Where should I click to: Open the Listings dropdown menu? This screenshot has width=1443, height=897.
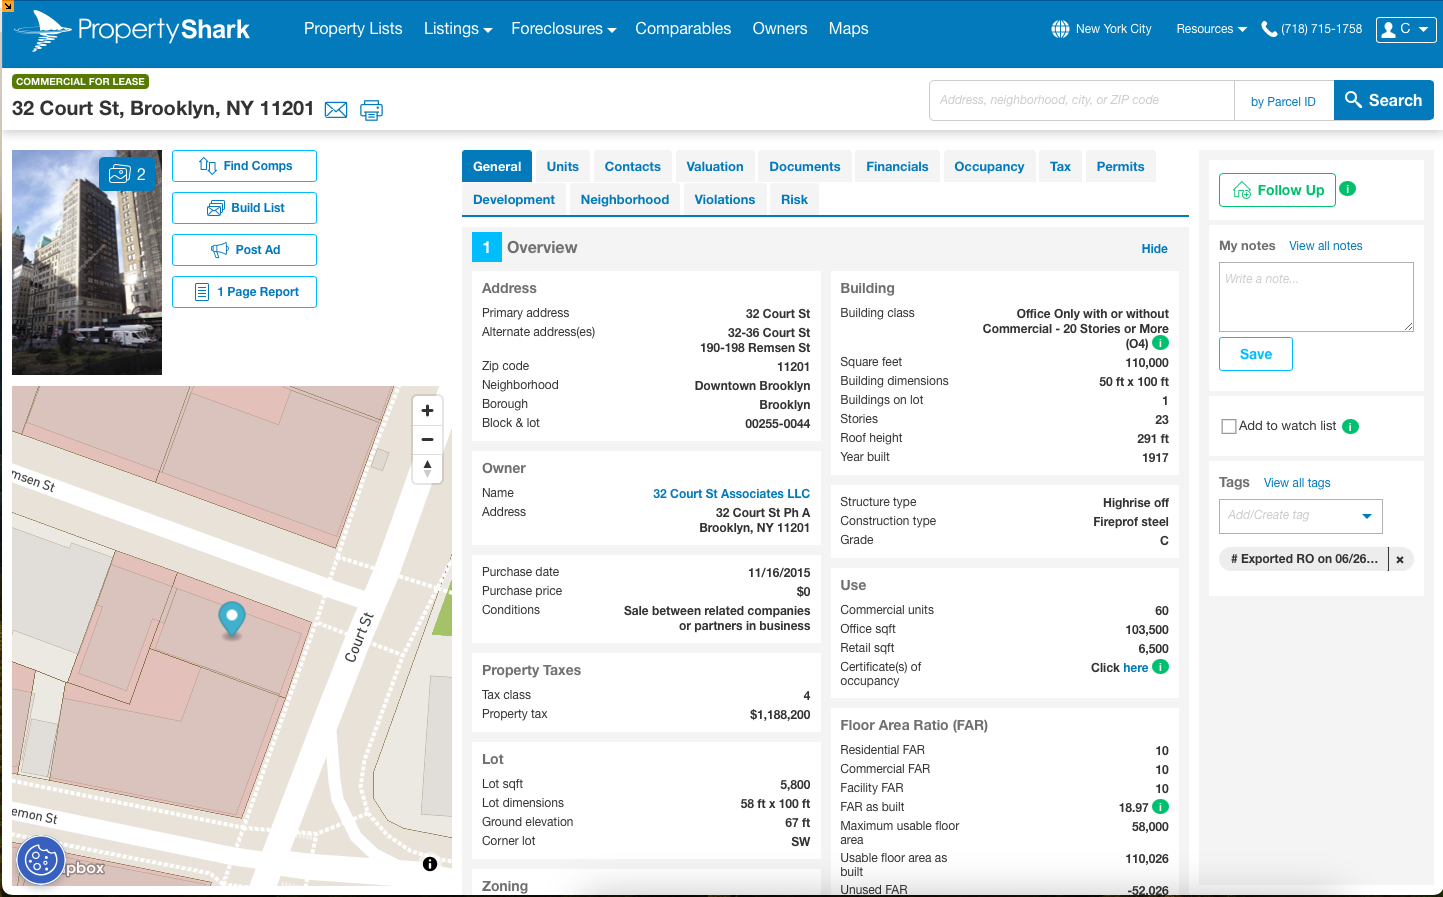click(457, 29)
